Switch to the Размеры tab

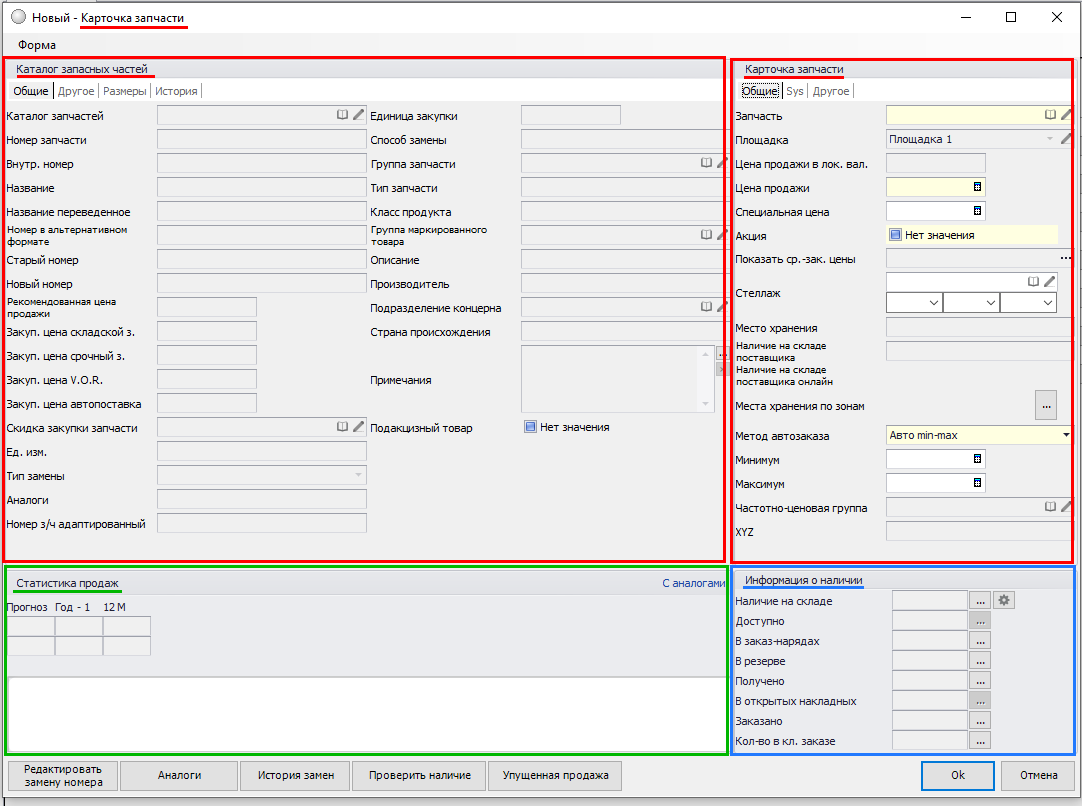point(125,91)
